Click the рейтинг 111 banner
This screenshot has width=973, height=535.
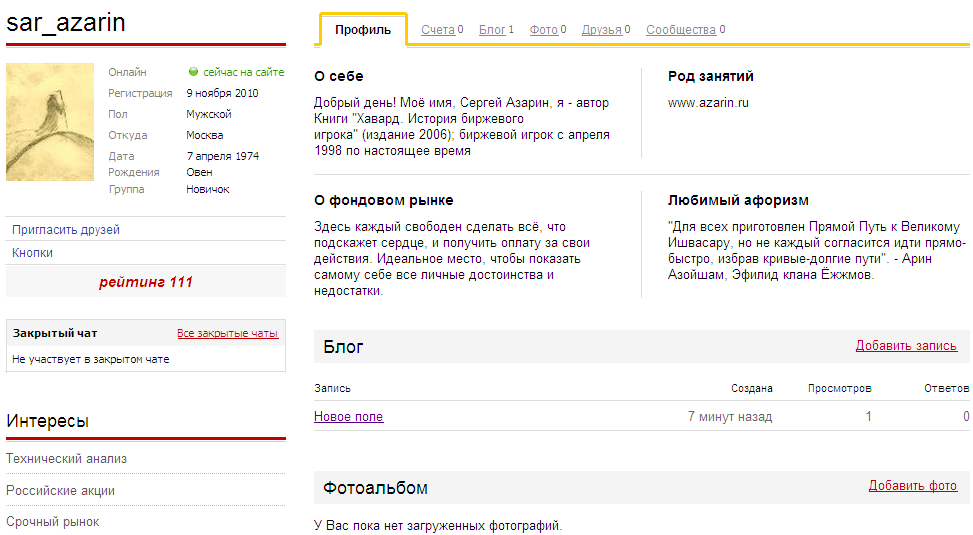click(146, 282)
